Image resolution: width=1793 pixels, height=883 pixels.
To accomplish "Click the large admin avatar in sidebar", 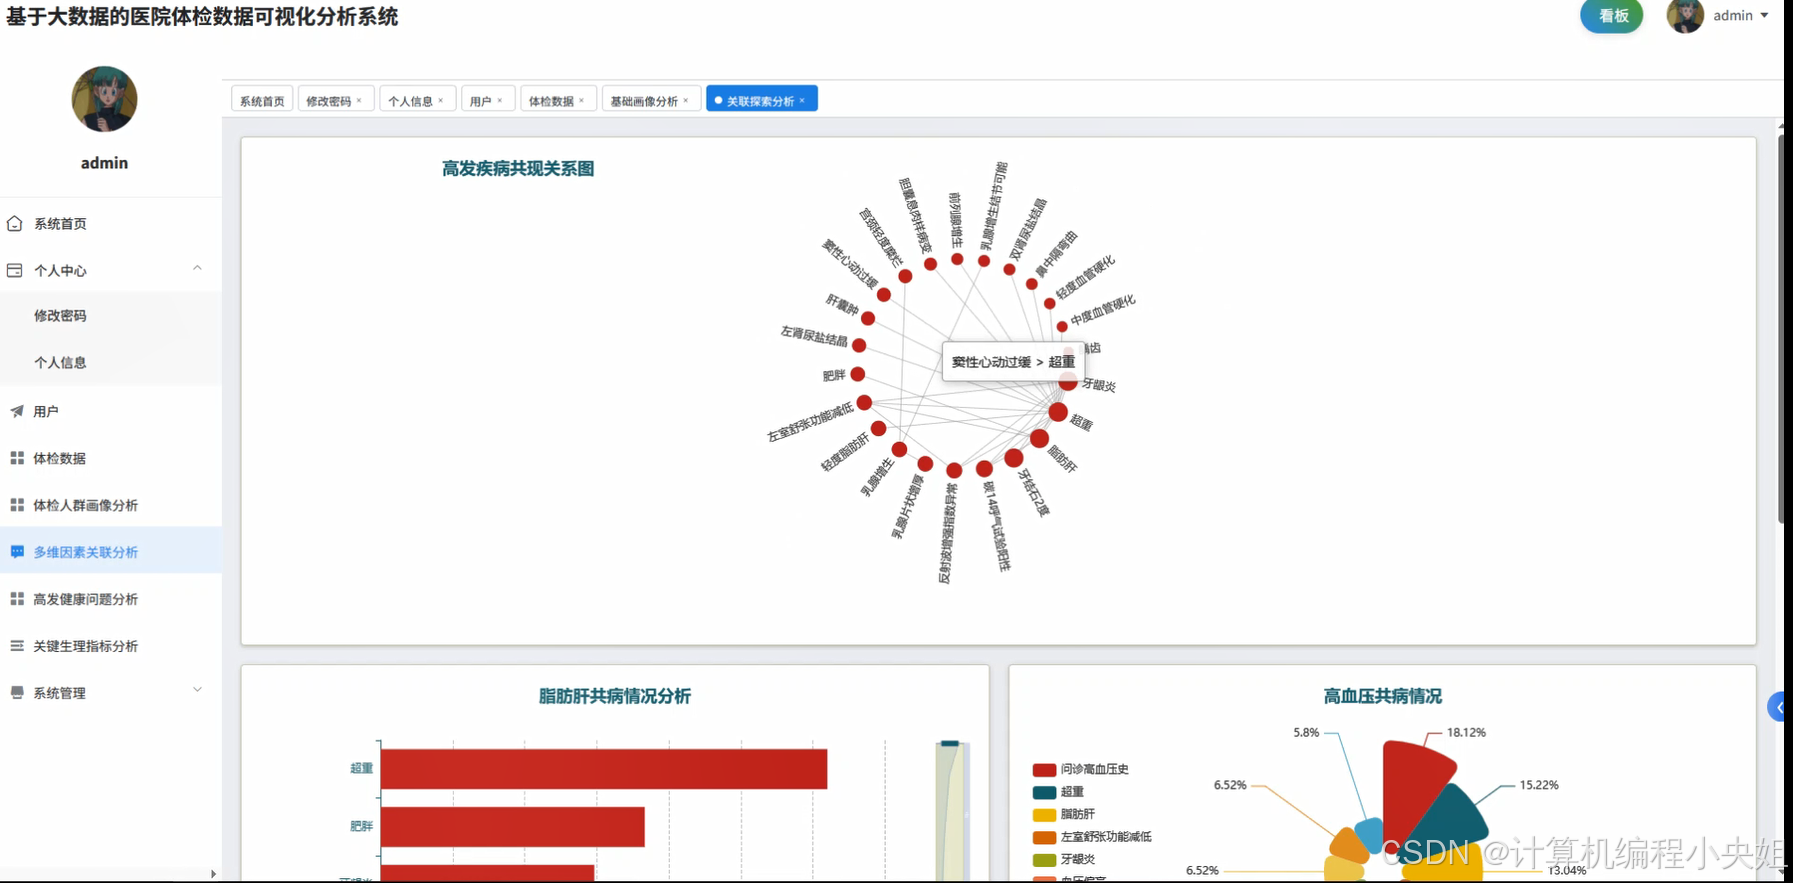I will pos(104,99).
